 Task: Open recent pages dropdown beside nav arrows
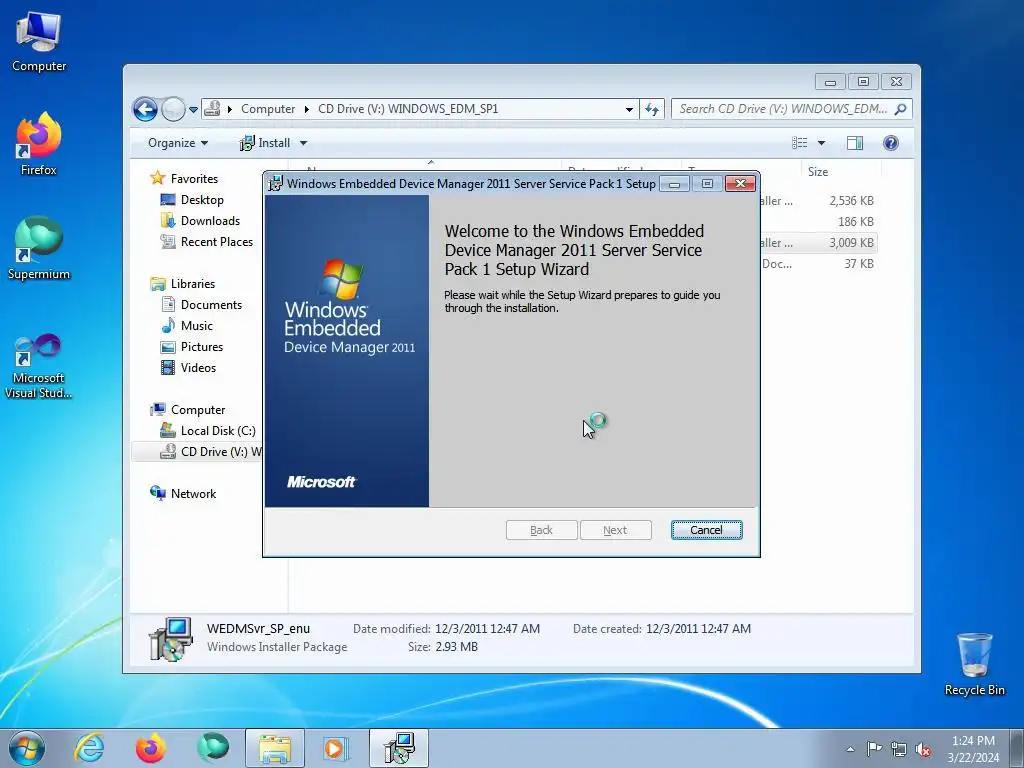tap(193, 110)
